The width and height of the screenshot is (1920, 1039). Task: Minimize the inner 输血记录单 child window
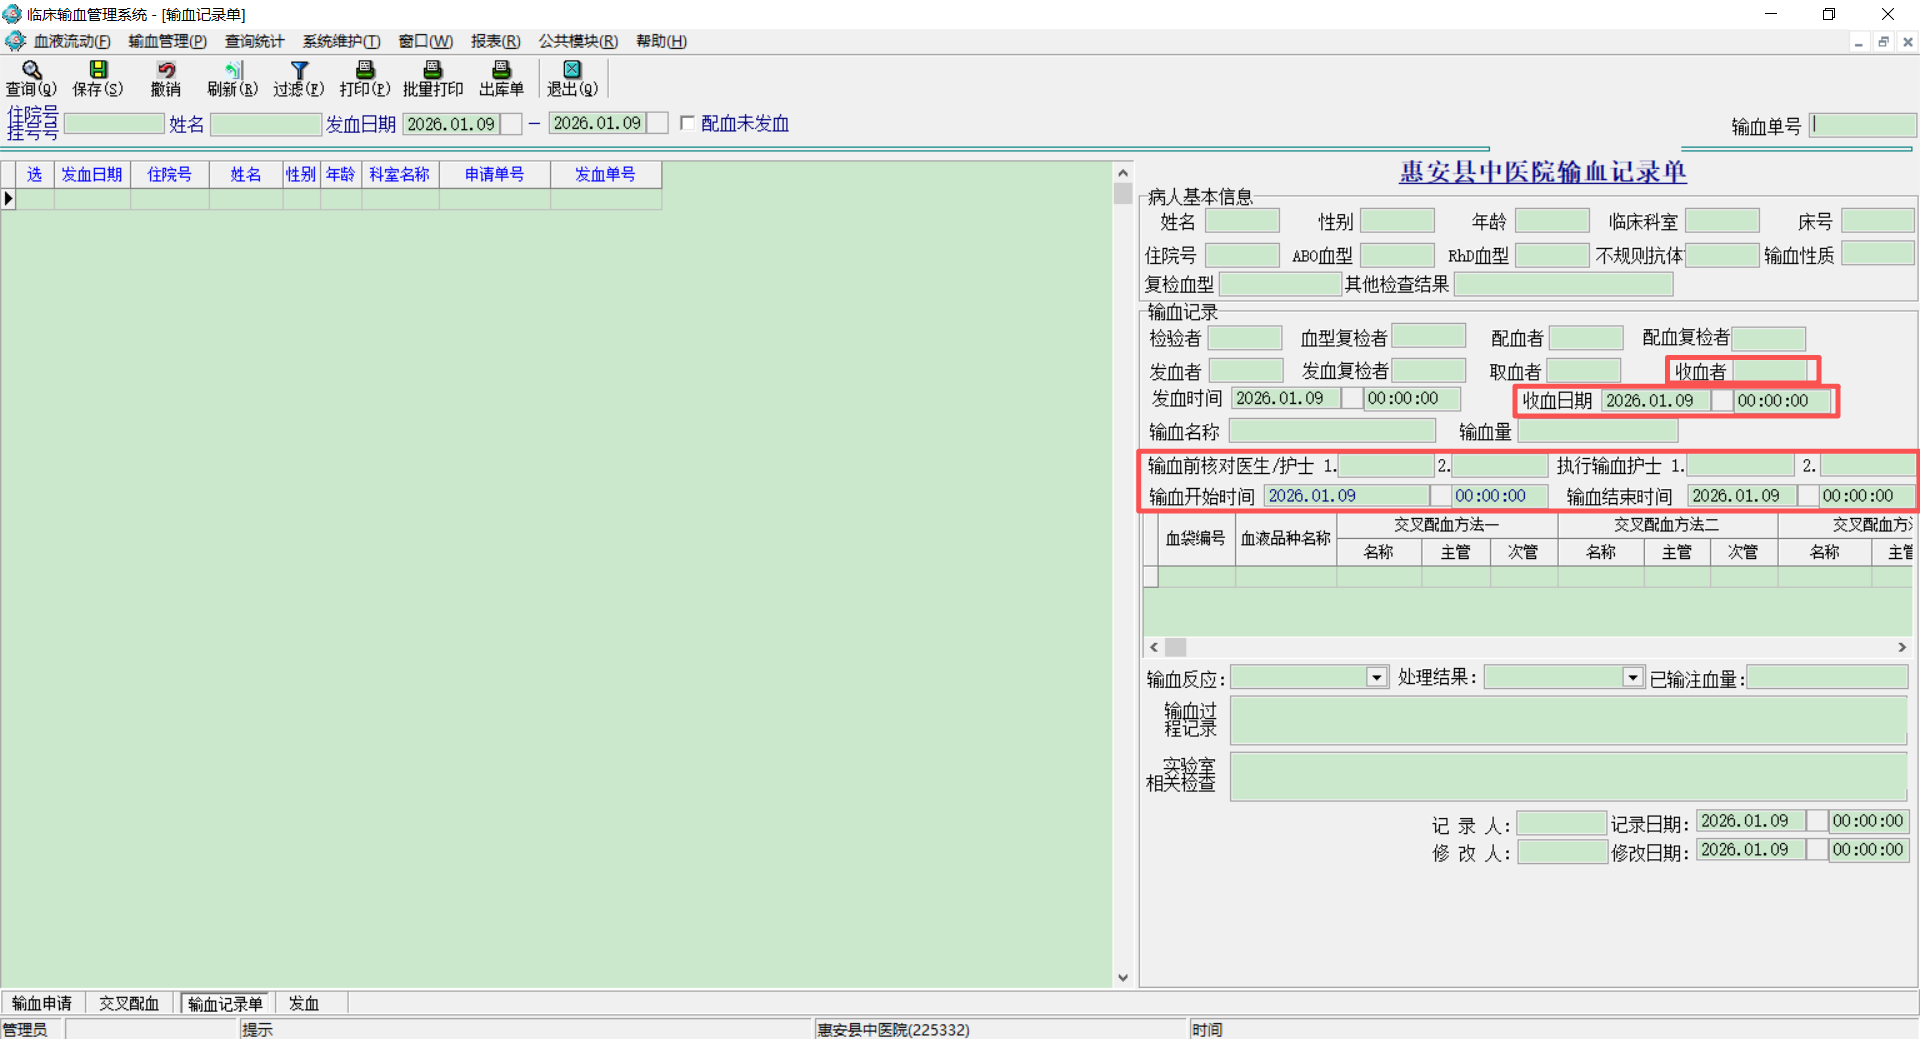(1858, 42)
